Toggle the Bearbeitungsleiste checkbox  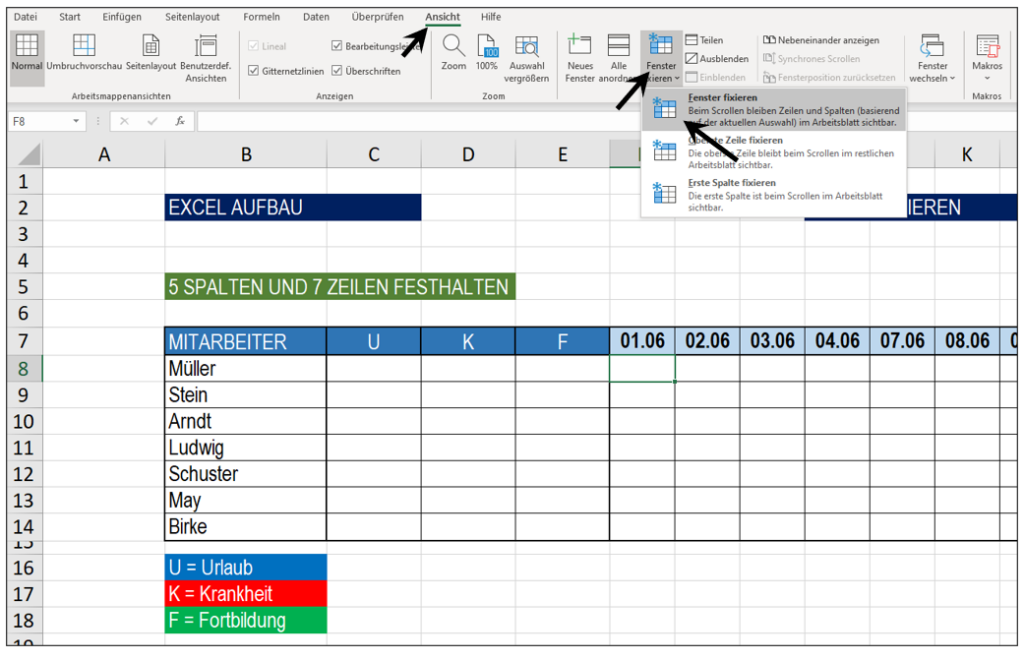(337, 46)
